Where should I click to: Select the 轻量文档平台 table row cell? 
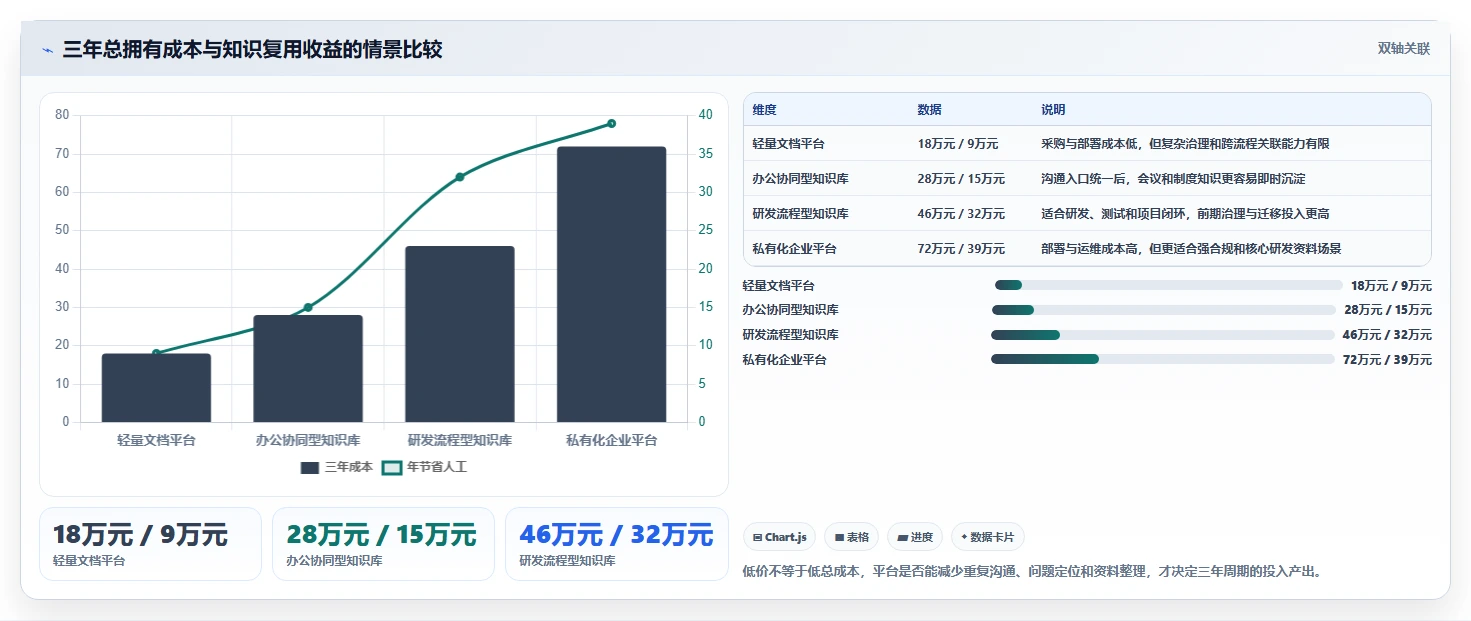click(x=789, y=144)
